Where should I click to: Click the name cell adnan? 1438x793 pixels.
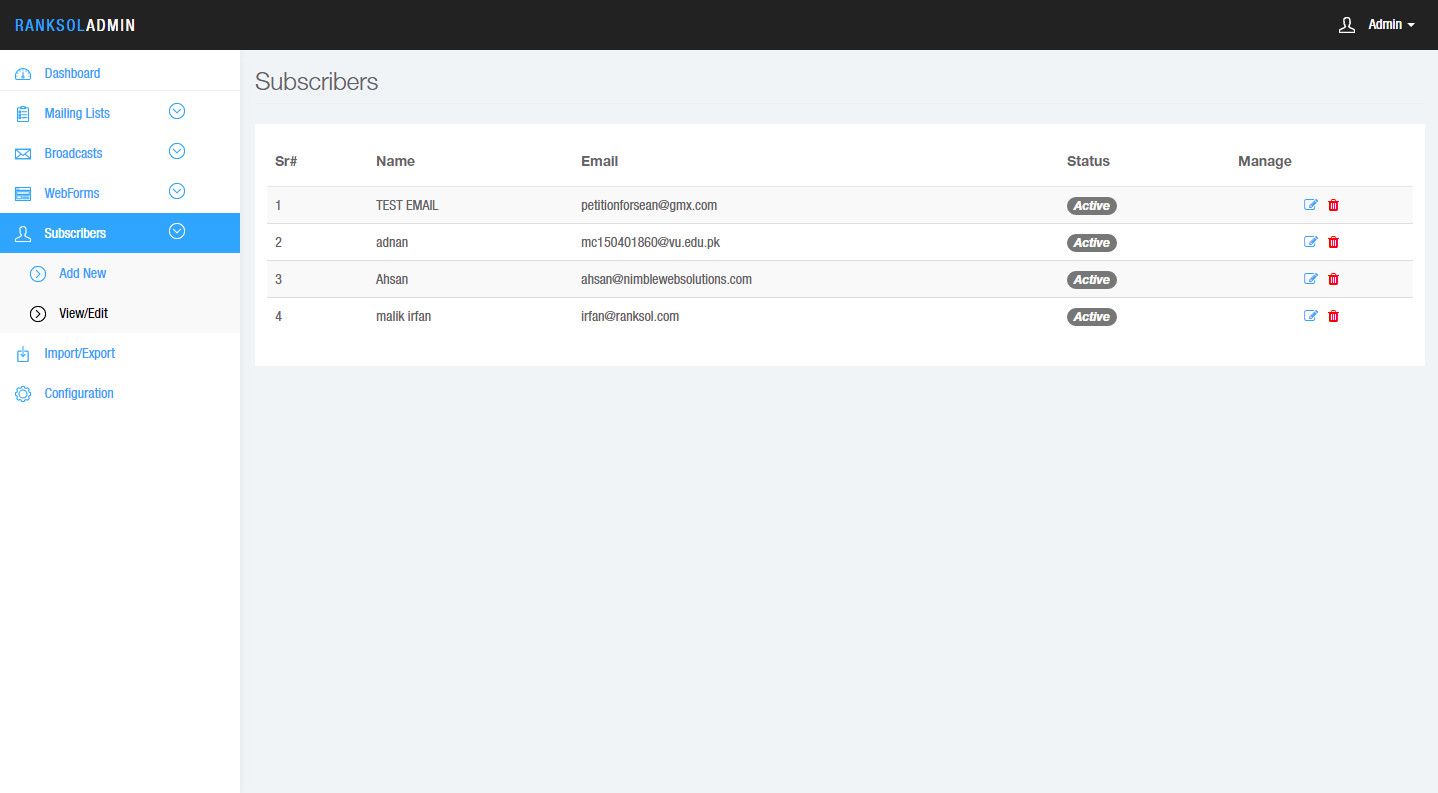click(392, 242)
